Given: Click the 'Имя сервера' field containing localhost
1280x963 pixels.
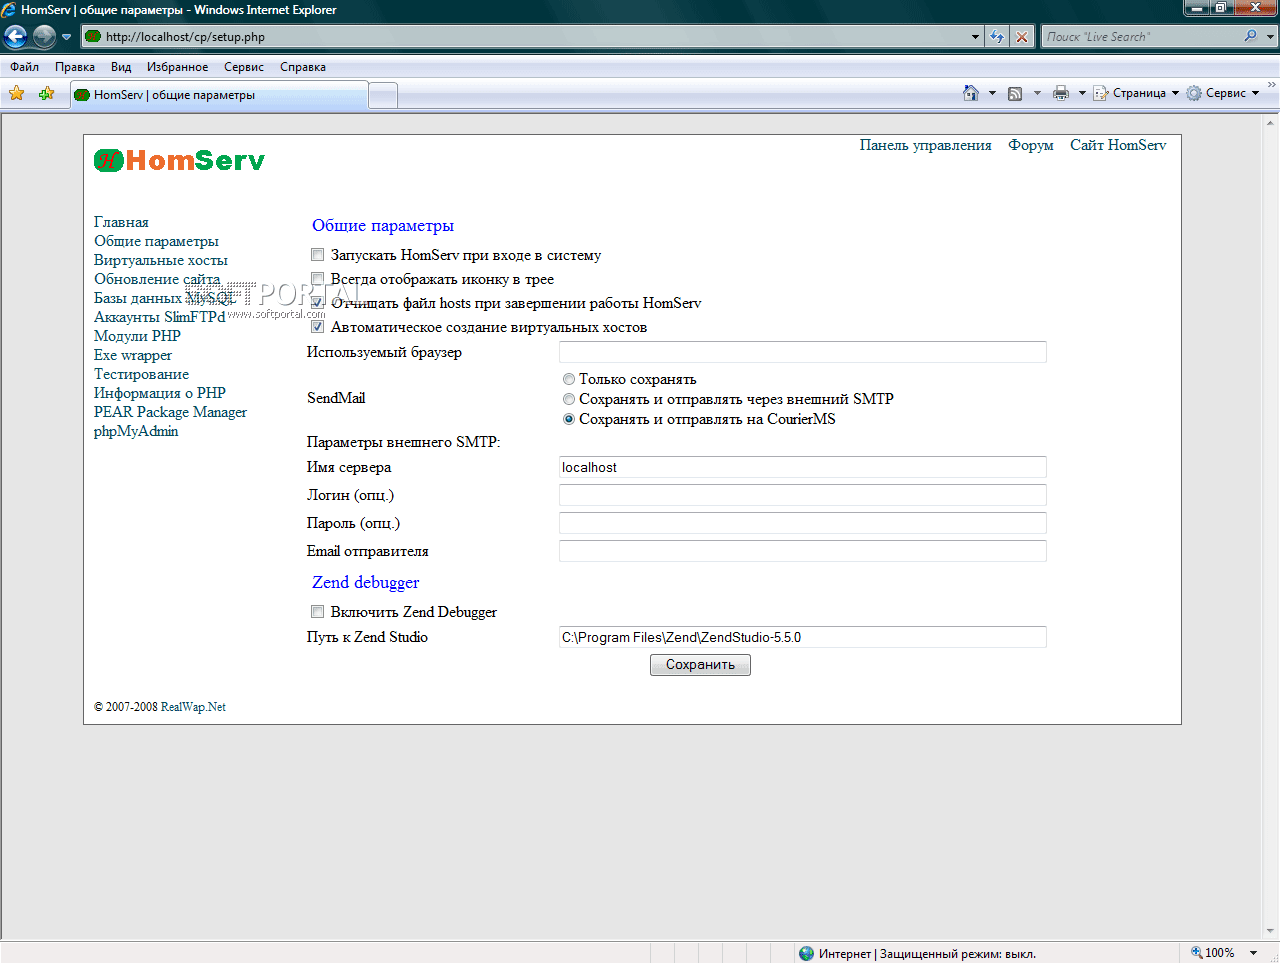Looking at the screenshot, I should [803, 467].
